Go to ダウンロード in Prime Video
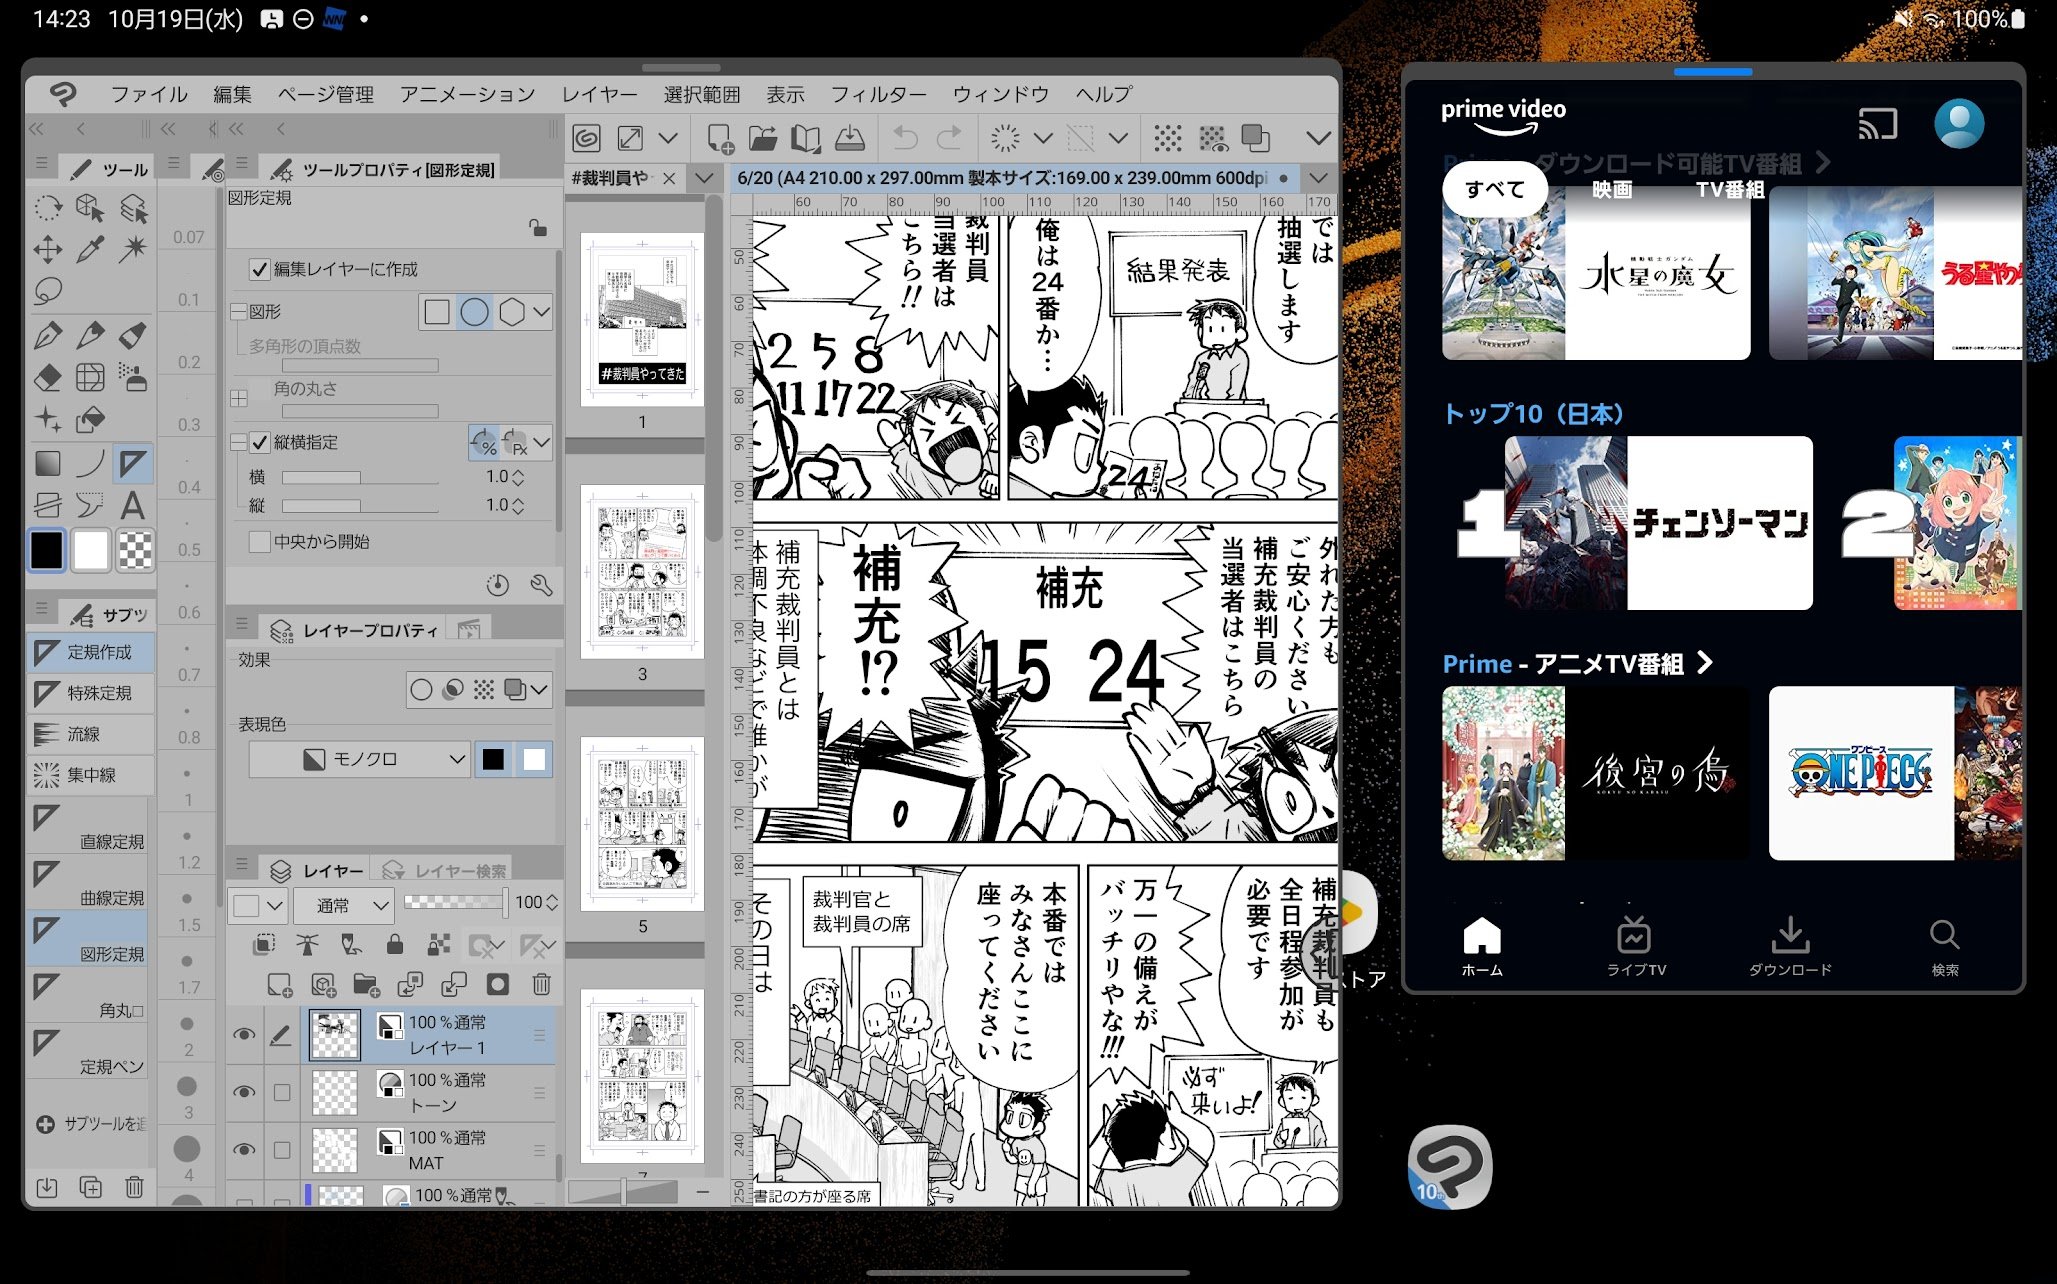Screen dimensions: 2057x1284 (x=1790, y=947)
